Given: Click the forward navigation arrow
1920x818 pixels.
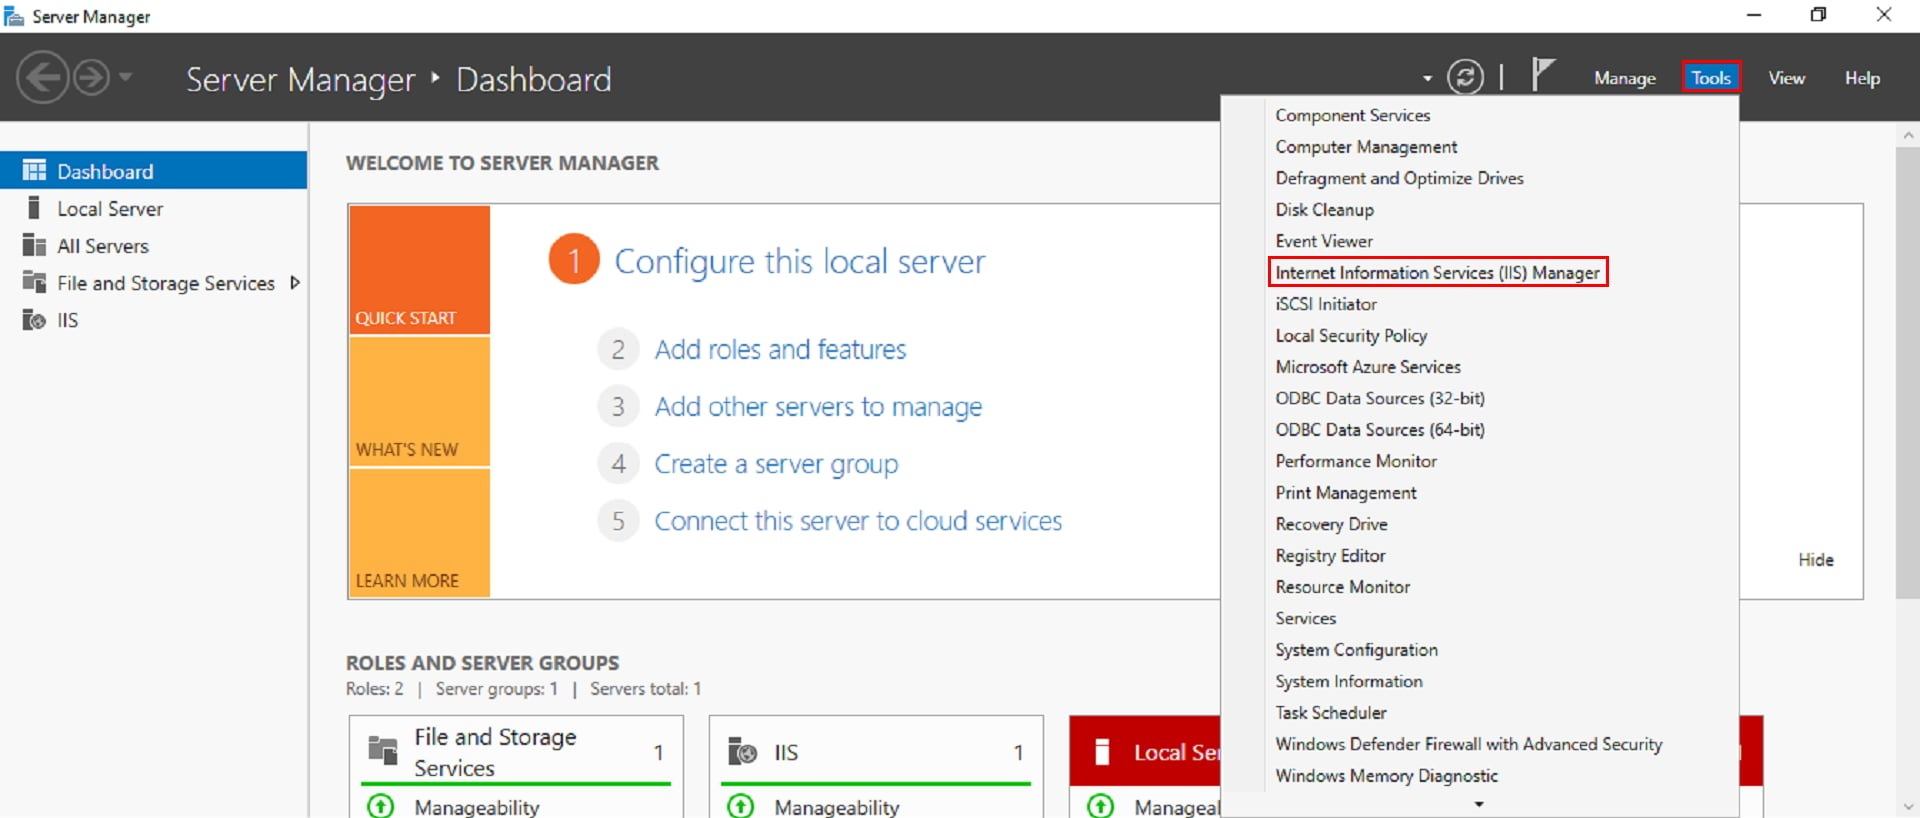Looking at the screenshot, I should coord(92,77).
